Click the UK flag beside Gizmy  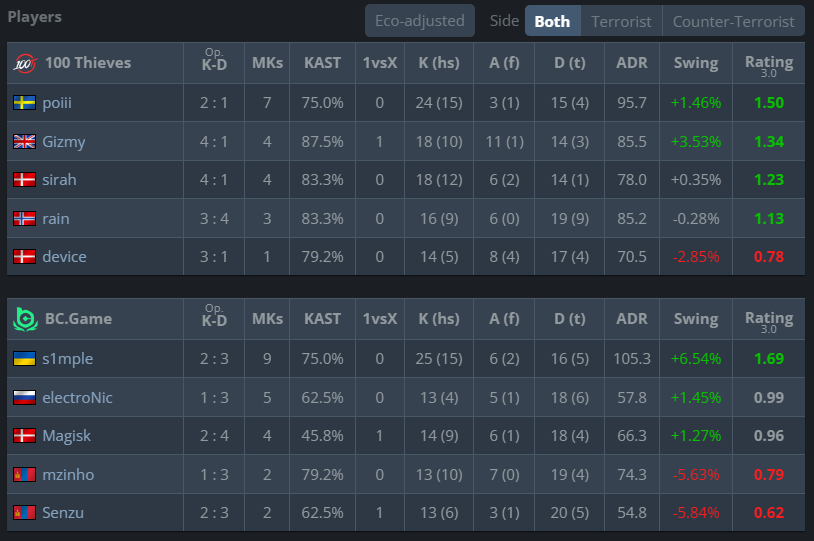click(24, 142)
